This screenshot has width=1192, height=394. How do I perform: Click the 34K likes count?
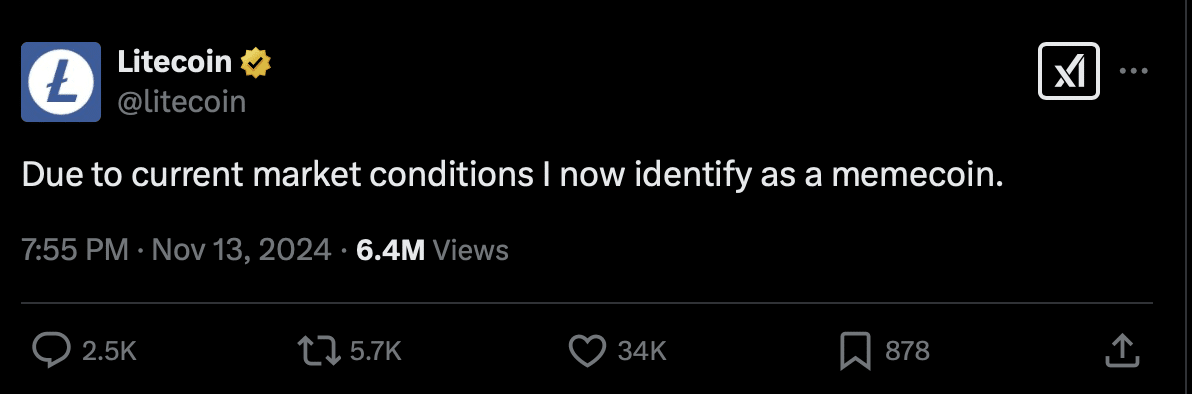[642, 351]
